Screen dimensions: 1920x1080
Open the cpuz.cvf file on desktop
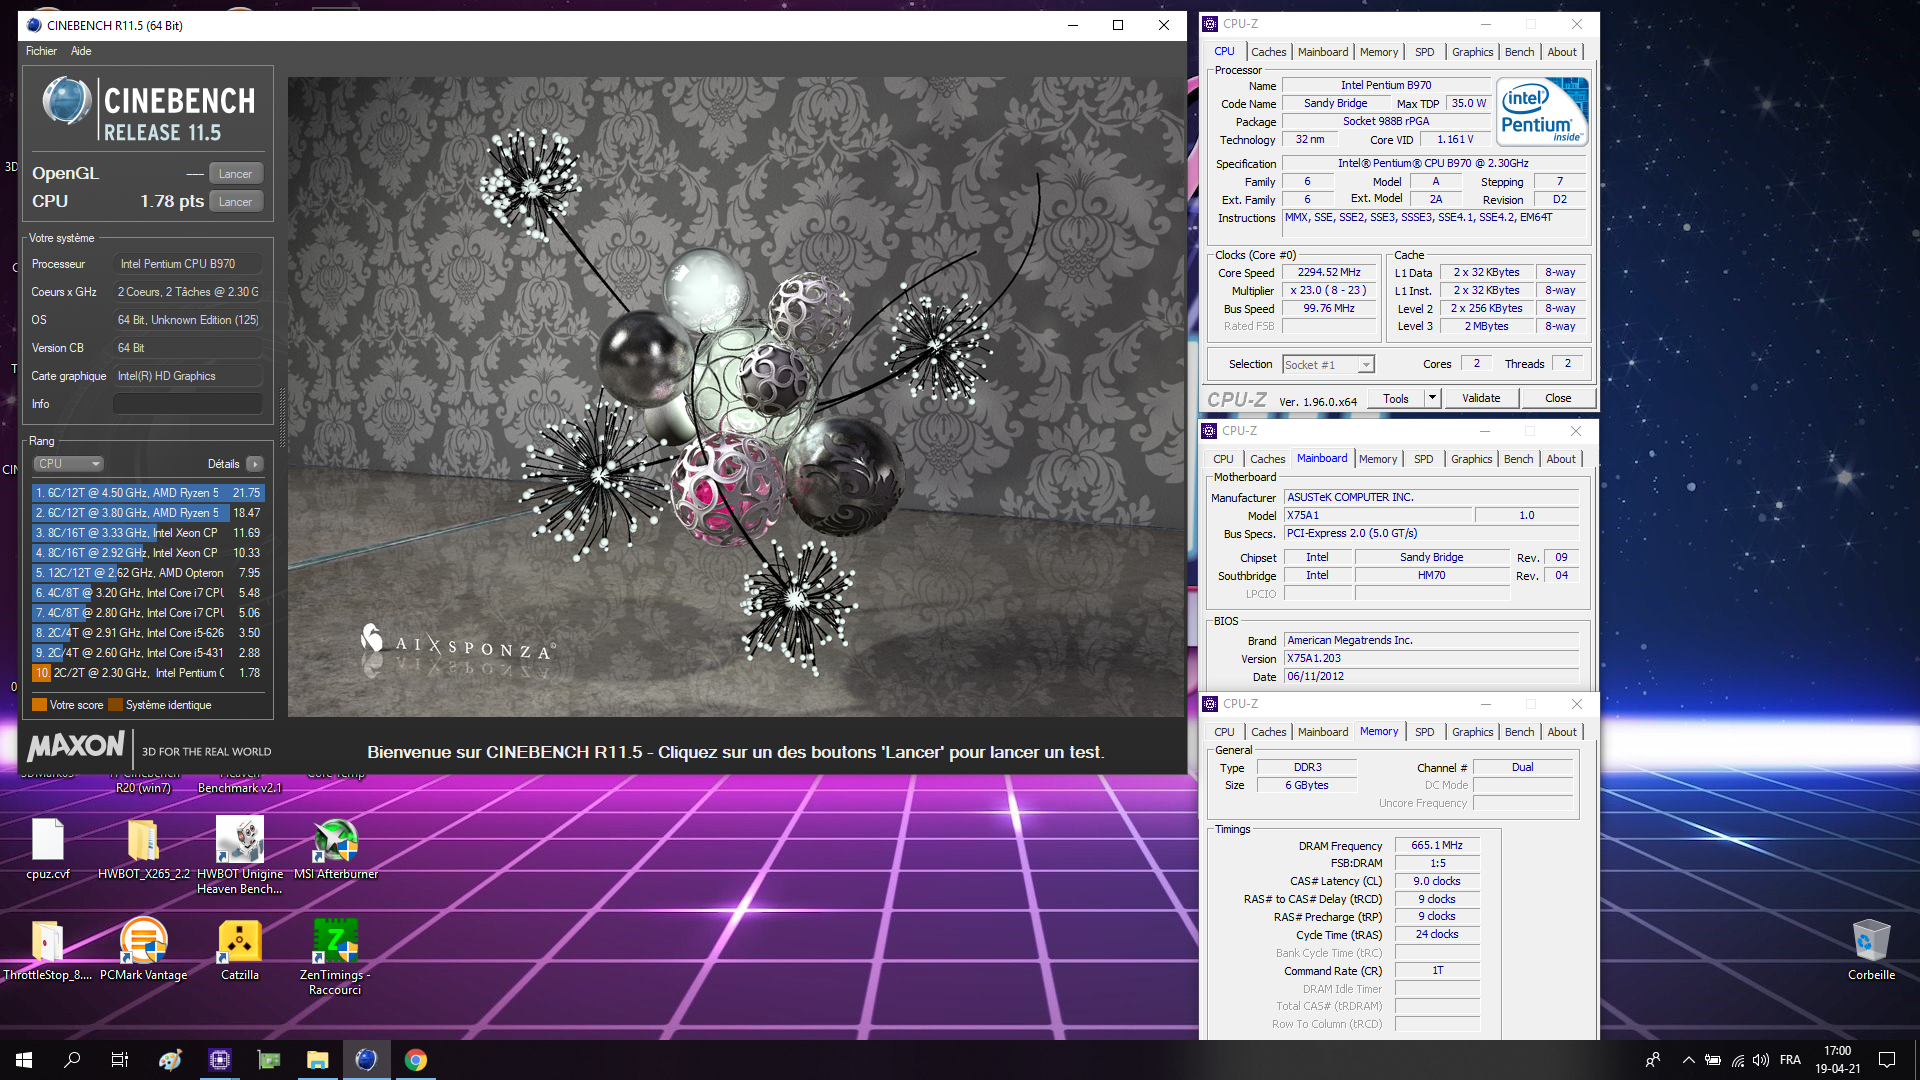(48, 848)
